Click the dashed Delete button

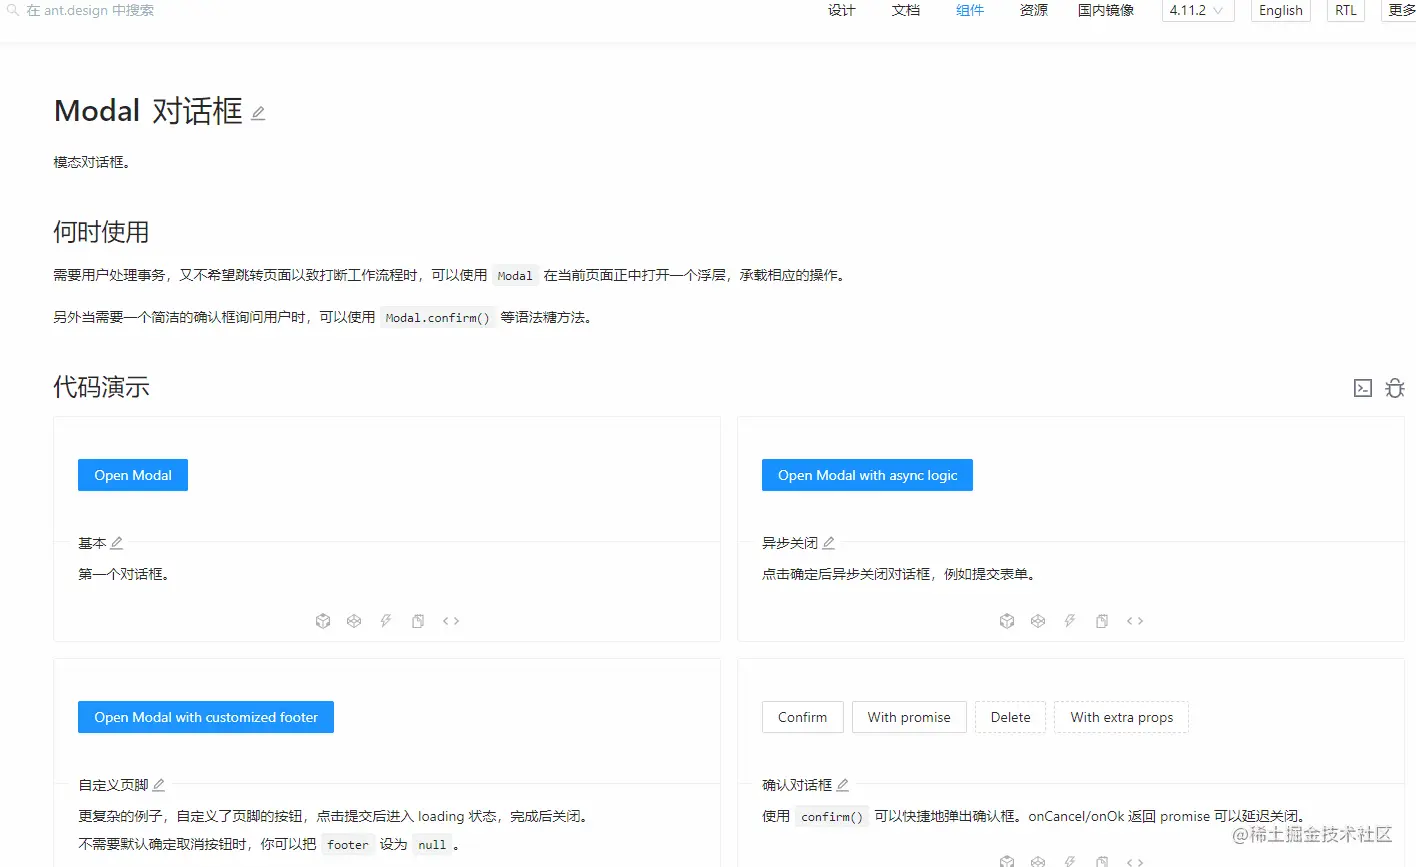pos(1010,717)
